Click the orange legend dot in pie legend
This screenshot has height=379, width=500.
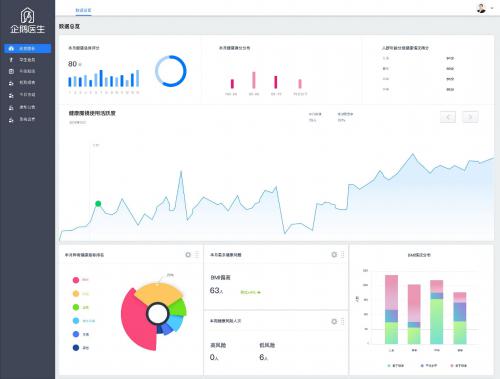76,294
